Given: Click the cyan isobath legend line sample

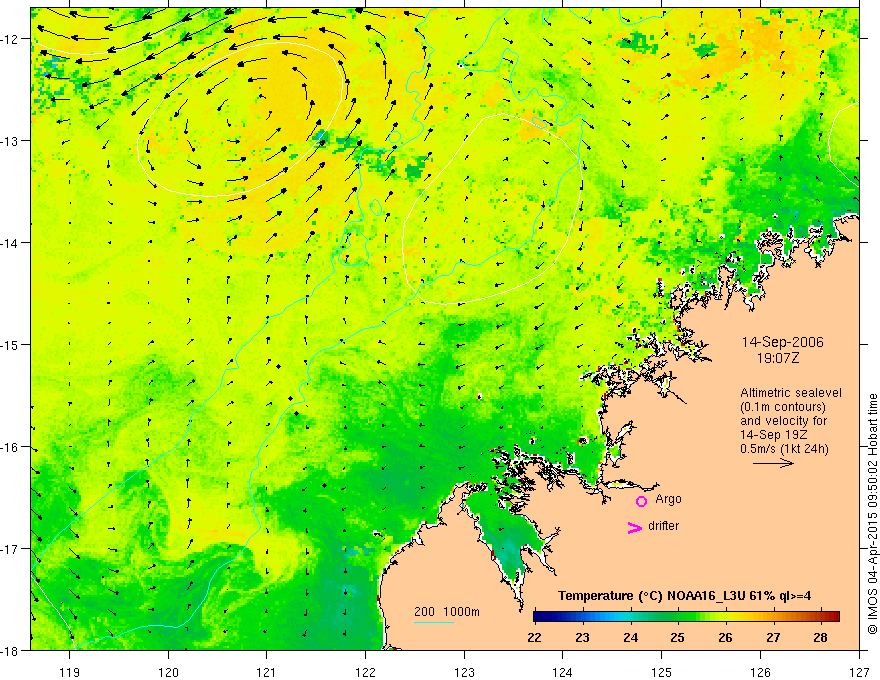Looking at the screenshot, I should pyautogui.click(x=434, y=622).
